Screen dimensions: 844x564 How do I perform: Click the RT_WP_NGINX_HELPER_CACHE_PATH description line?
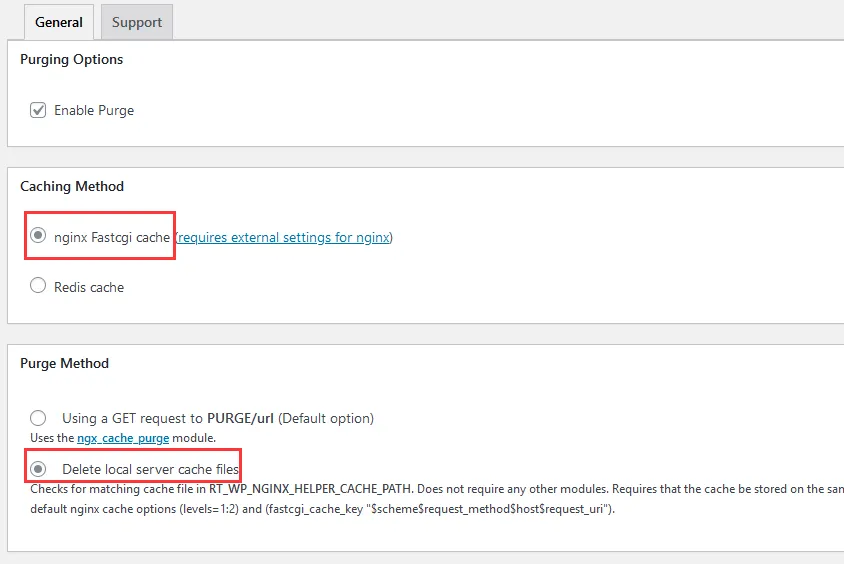tap(437, 489)
